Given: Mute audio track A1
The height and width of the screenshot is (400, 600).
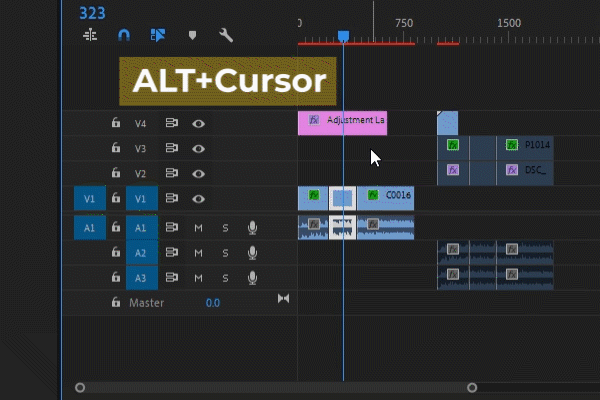Looking at the screenshot, I should click(x=198, y=228).
